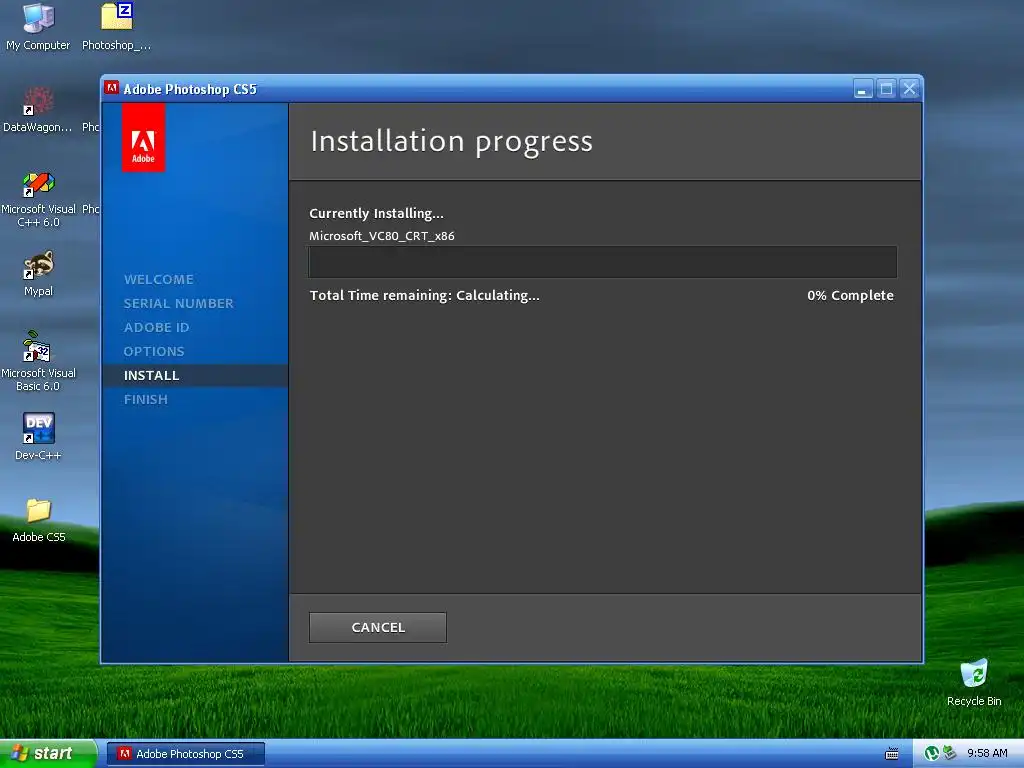Click the system clock 9:58 AM
The height and width of the screenshot is (768, 1024).
pos(987,754)
